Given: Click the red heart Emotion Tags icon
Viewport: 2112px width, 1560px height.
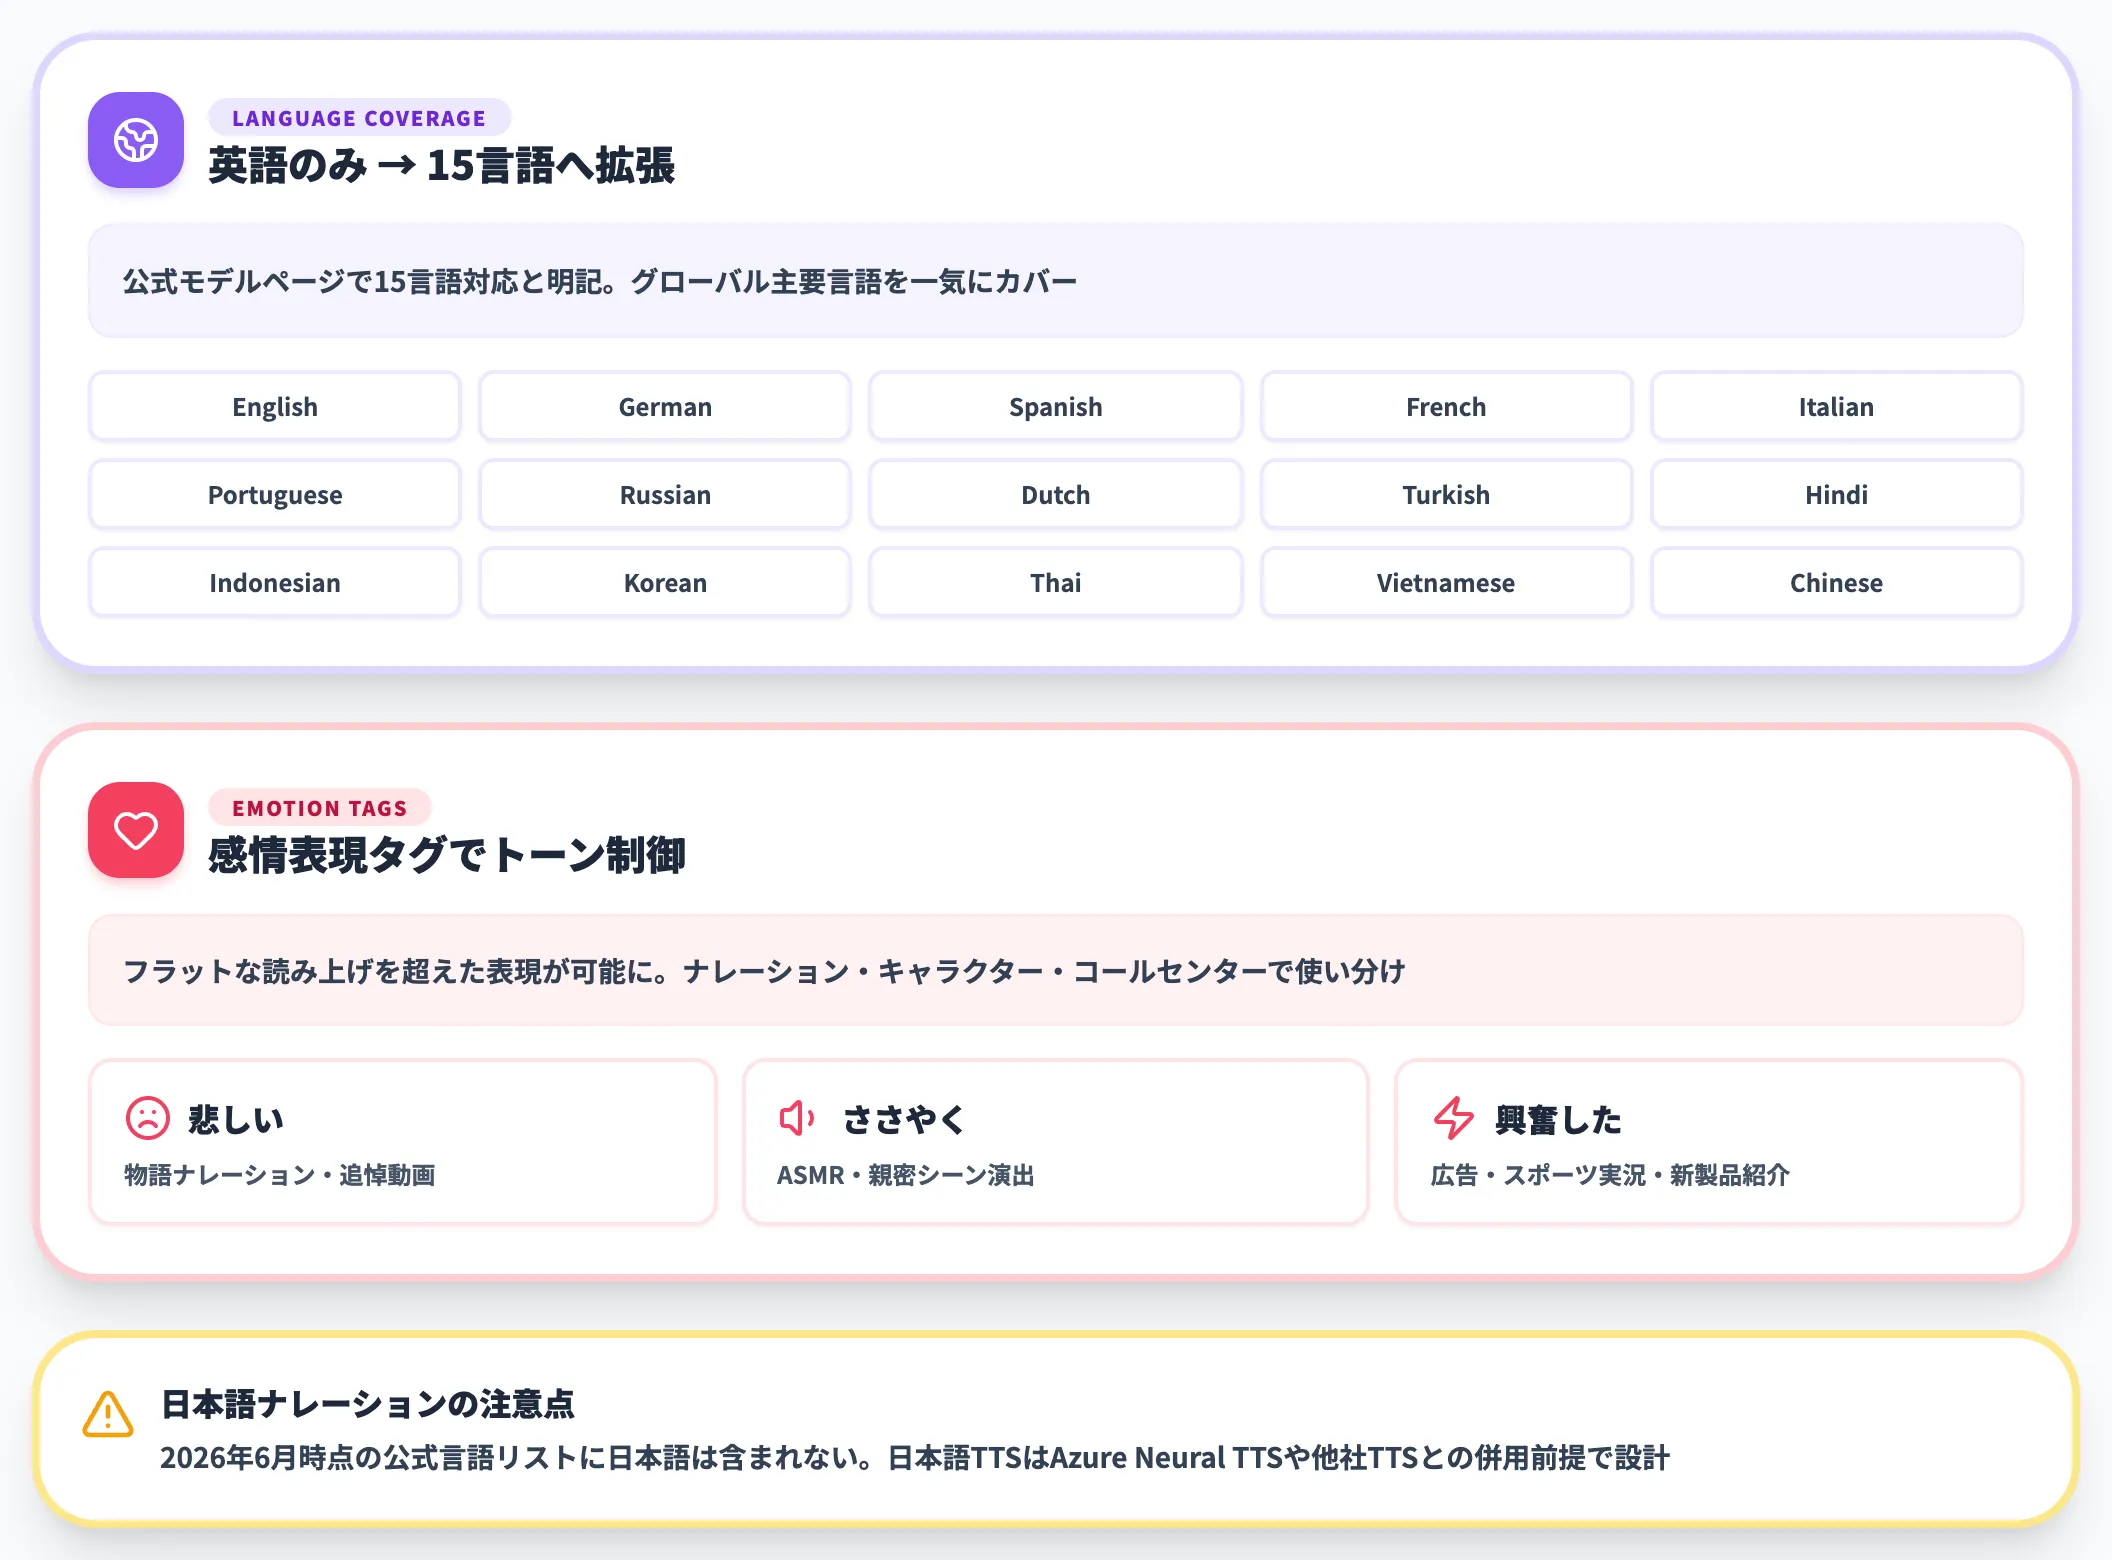Looking at the screenshot, I should coord(136,830).
